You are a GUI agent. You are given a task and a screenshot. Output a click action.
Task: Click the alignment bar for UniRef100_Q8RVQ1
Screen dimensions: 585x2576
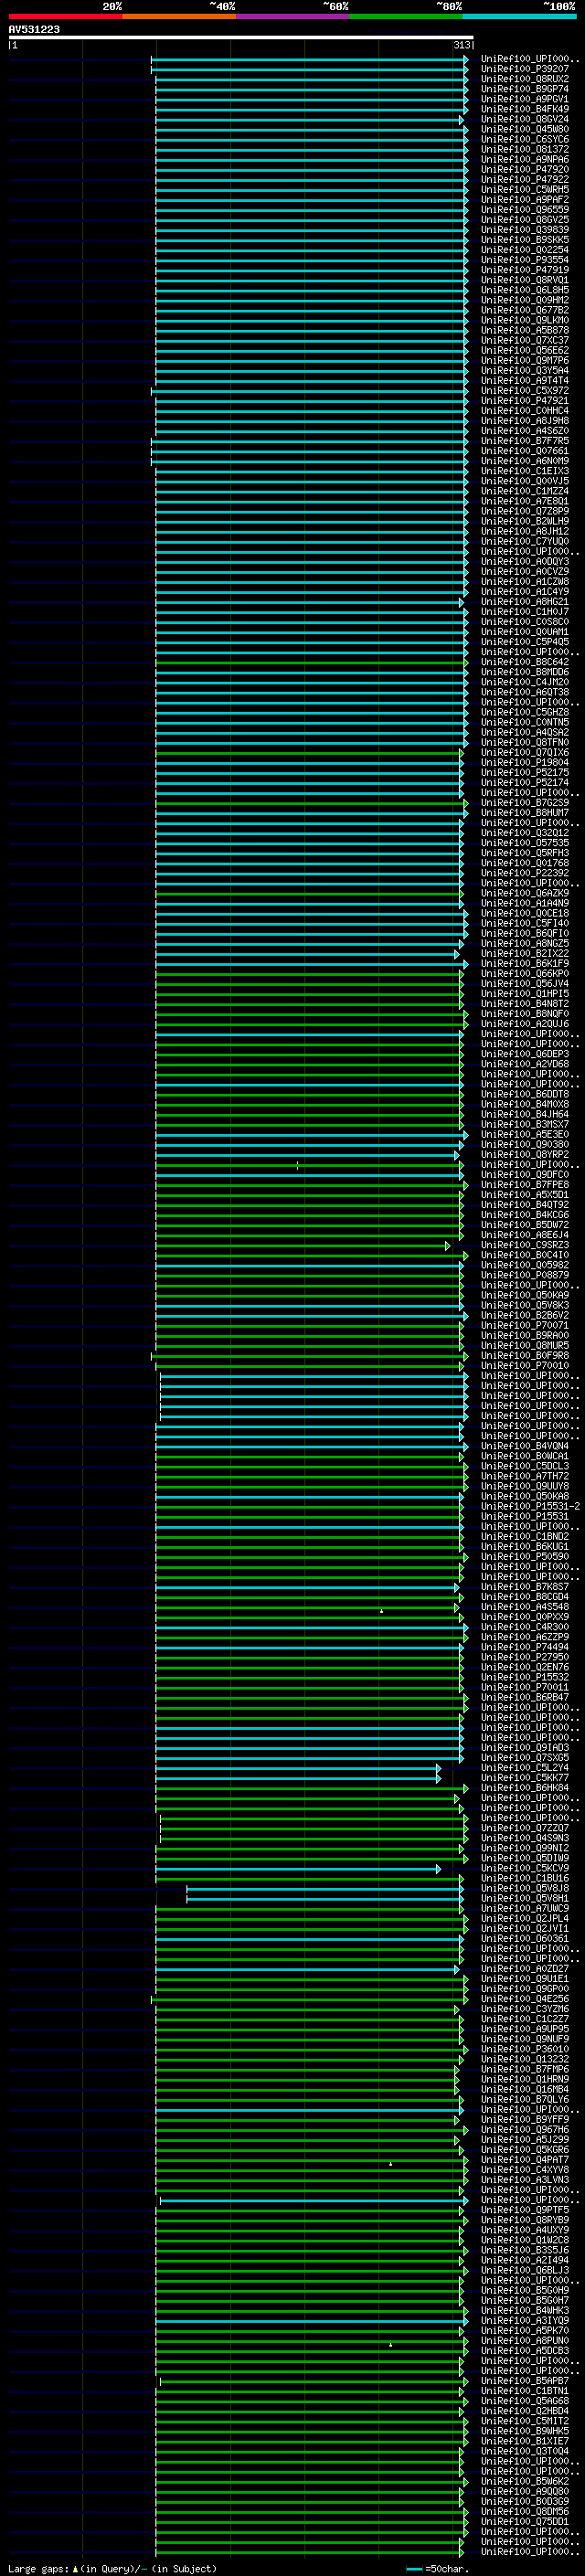coord(311,281)
